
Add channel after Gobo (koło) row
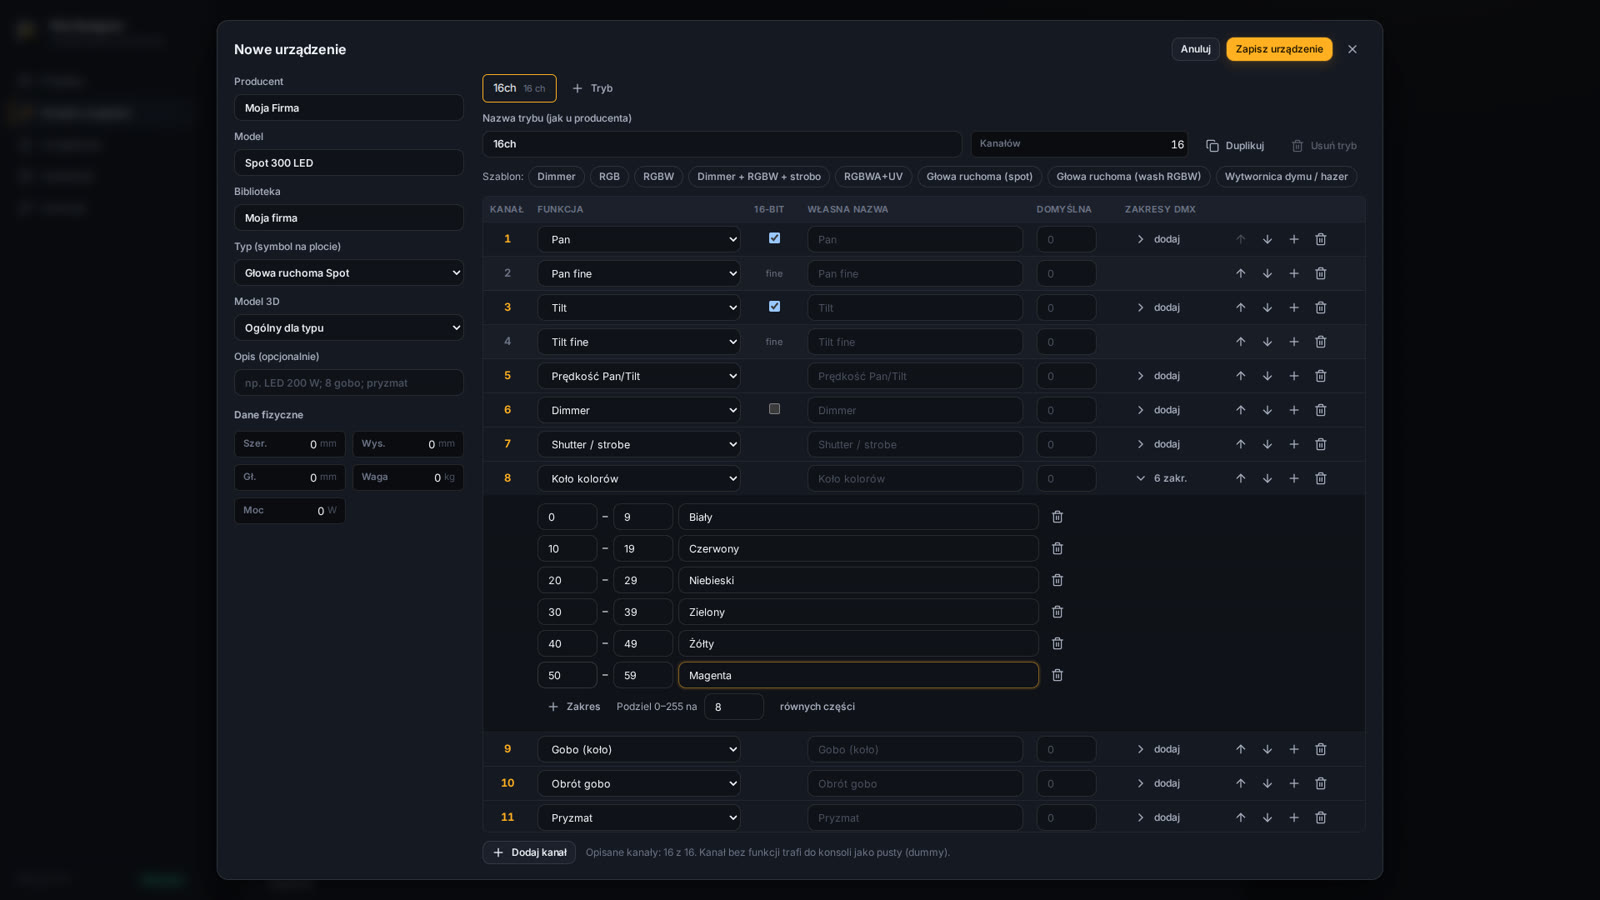tap(1294, 749)
